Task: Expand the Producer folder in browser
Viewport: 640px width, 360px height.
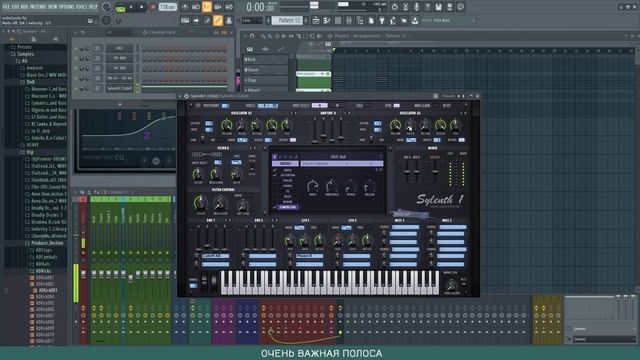Action: [47, 243]
